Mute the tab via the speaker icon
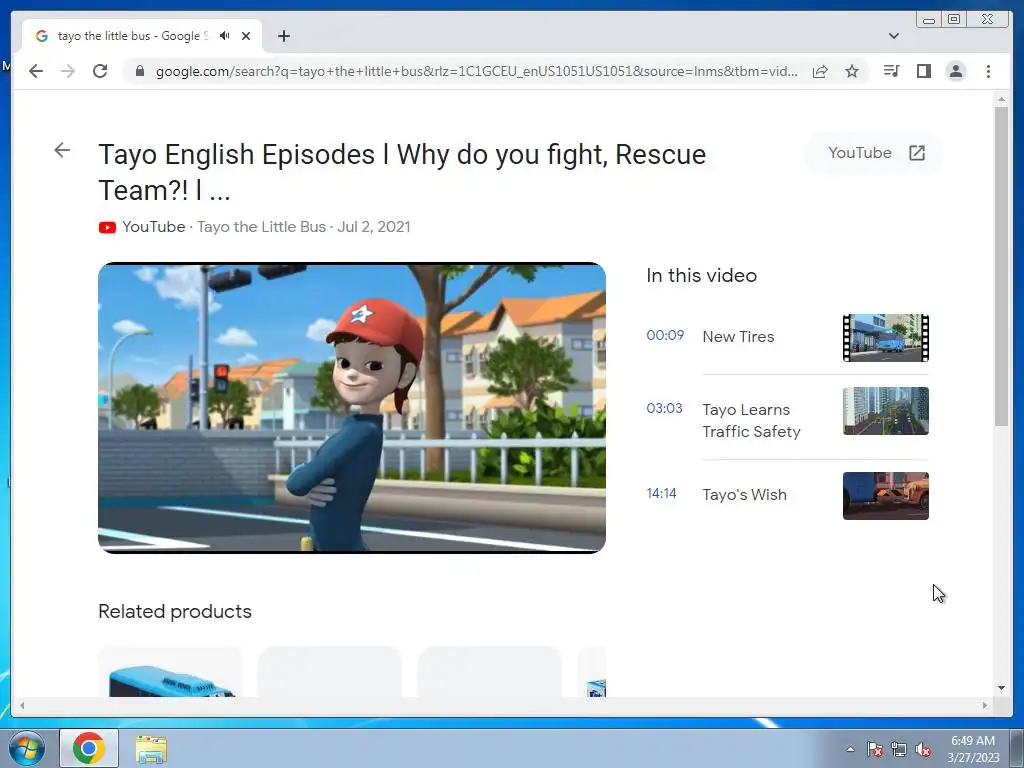 point(225,36)
